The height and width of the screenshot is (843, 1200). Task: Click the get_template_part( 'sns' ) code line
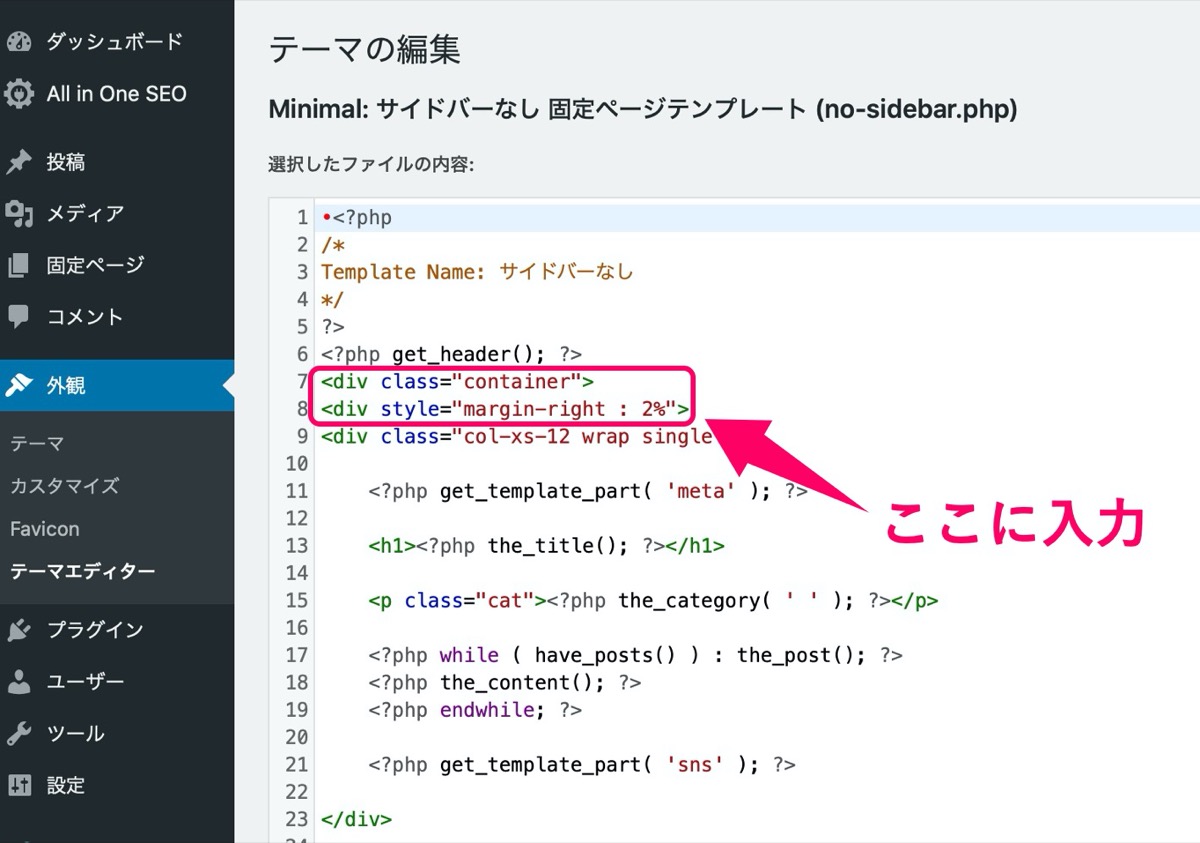582,764
